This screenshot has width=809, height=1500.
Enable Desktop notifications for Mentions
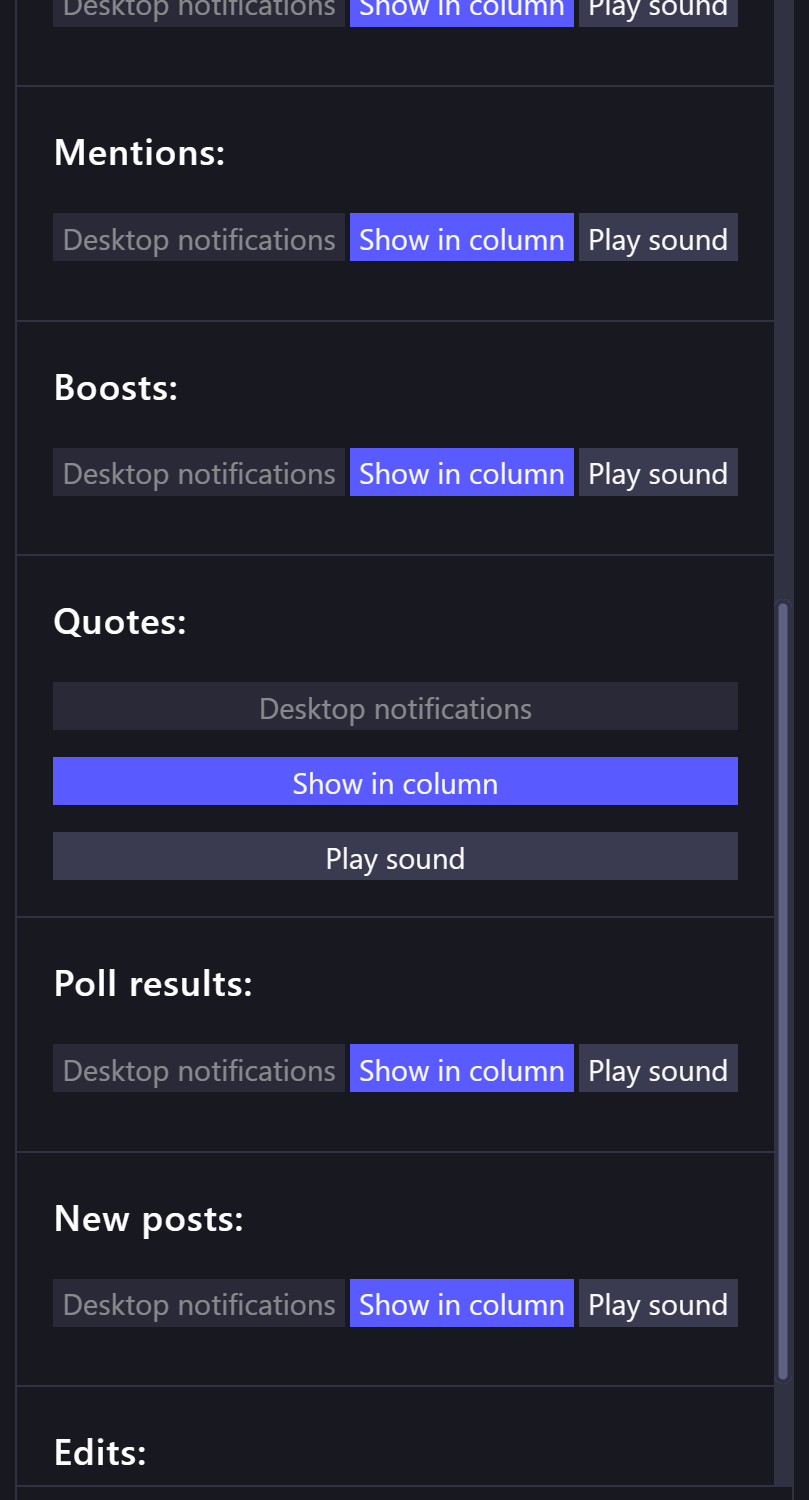click(x=199, y=238)
